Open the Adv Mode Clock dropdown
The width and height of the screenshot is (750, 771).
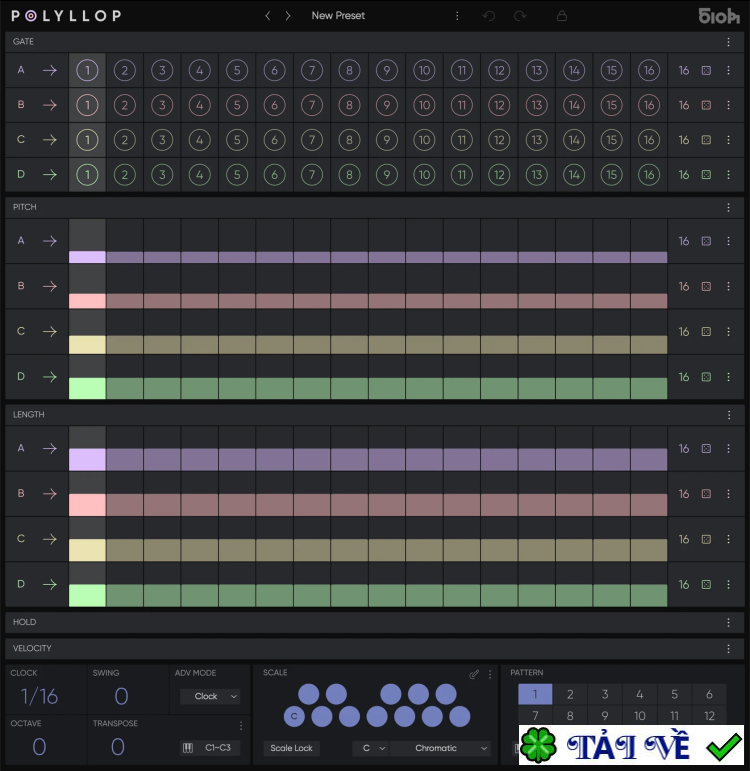pyautogui.click(x=210, y=696)
